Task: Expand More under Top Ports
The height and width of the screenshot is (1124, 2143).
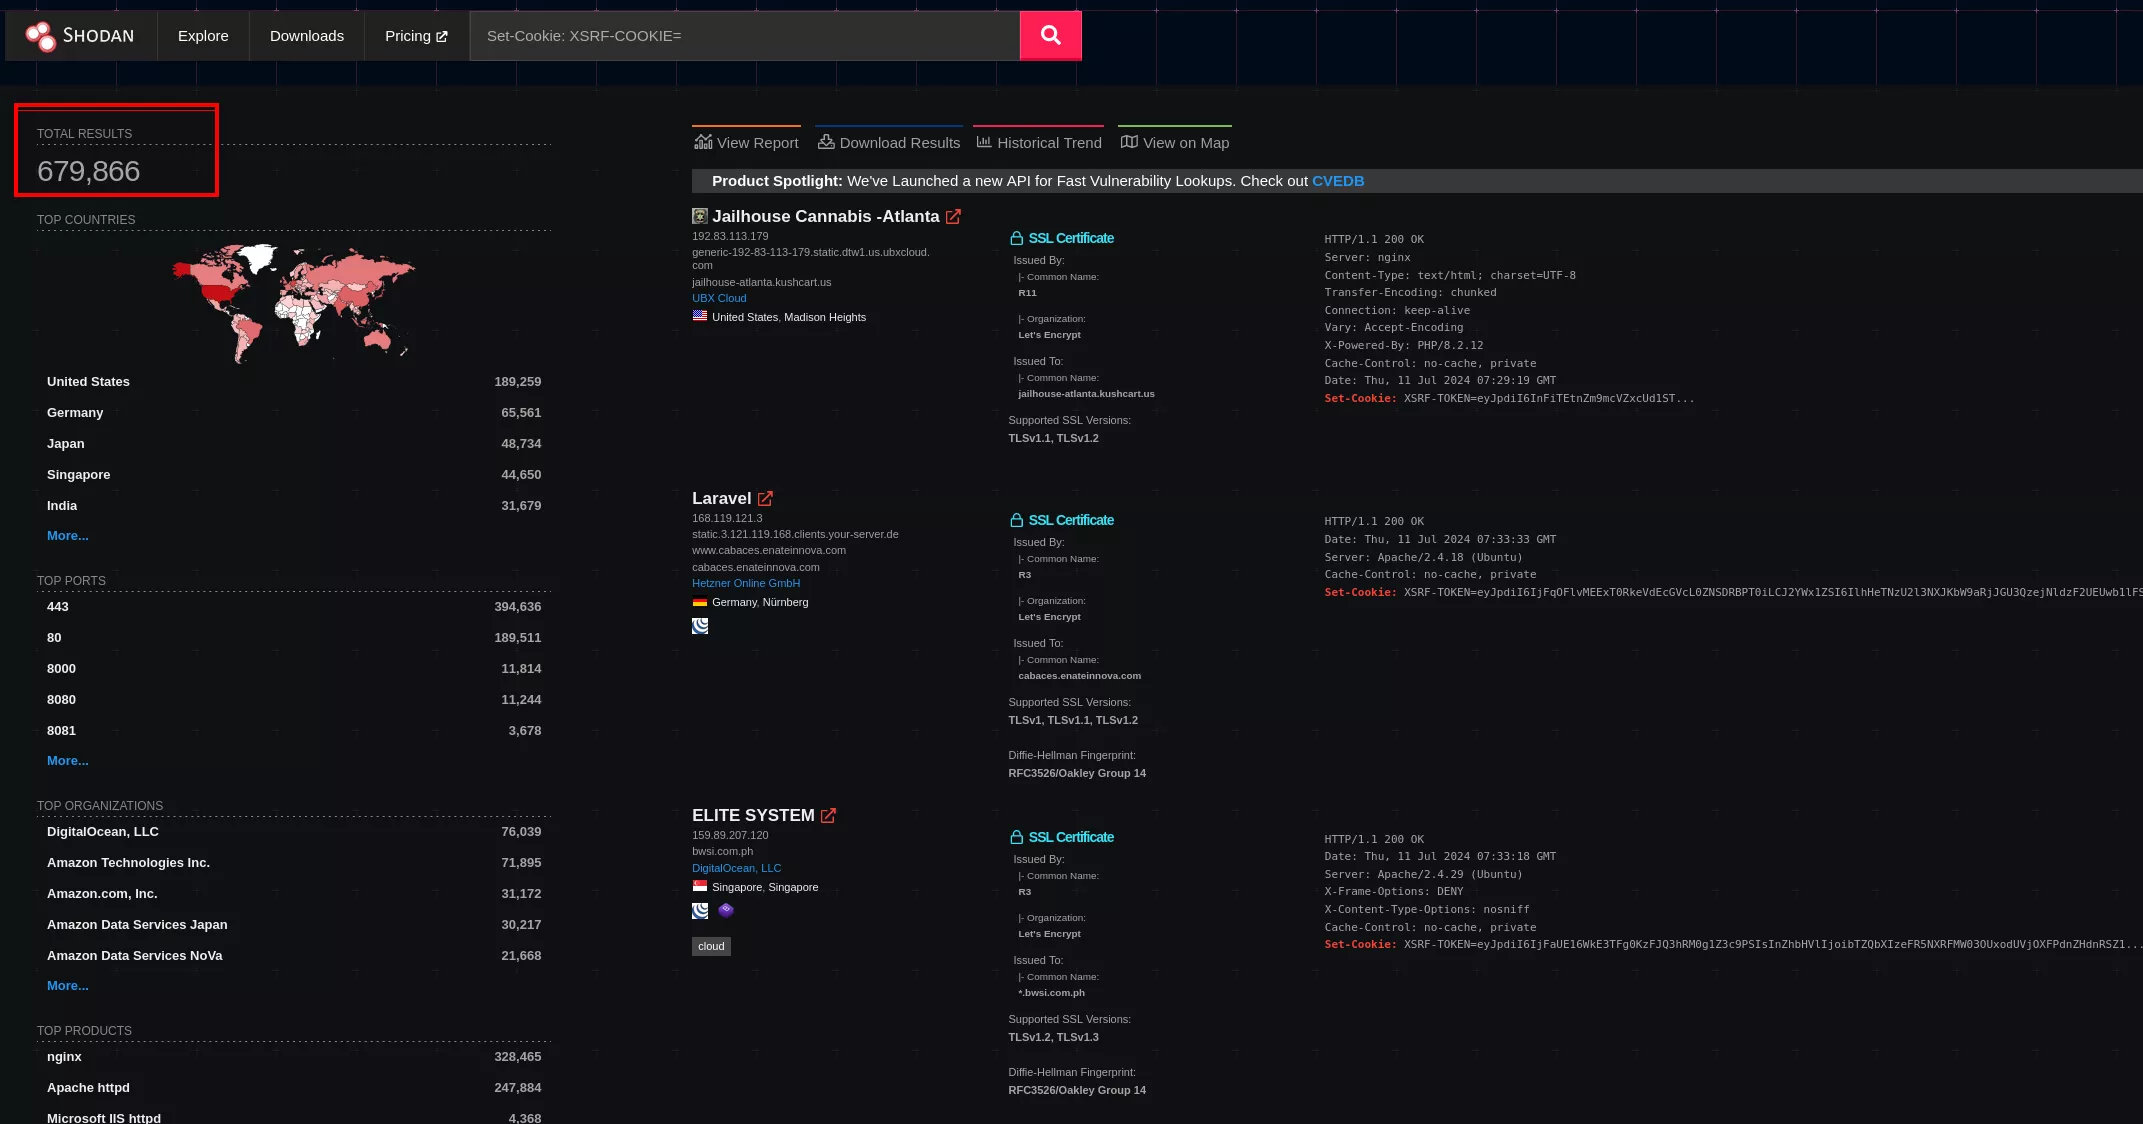Action: pos(68,761)
